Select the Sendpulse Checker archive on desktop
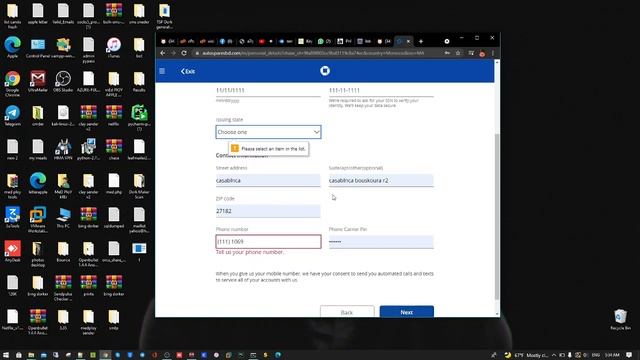 [63, 288]
